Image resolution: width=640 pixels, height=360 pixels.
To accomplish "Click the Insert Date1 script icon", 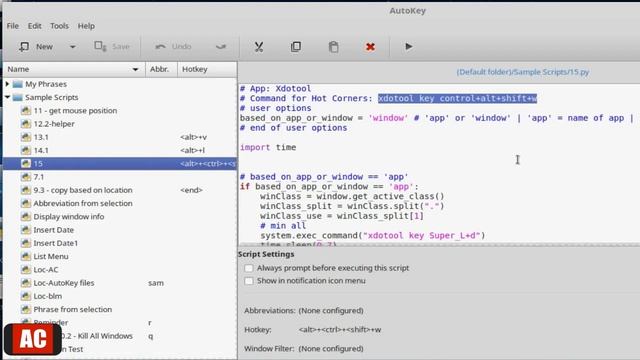I will (x=26, y=243).
